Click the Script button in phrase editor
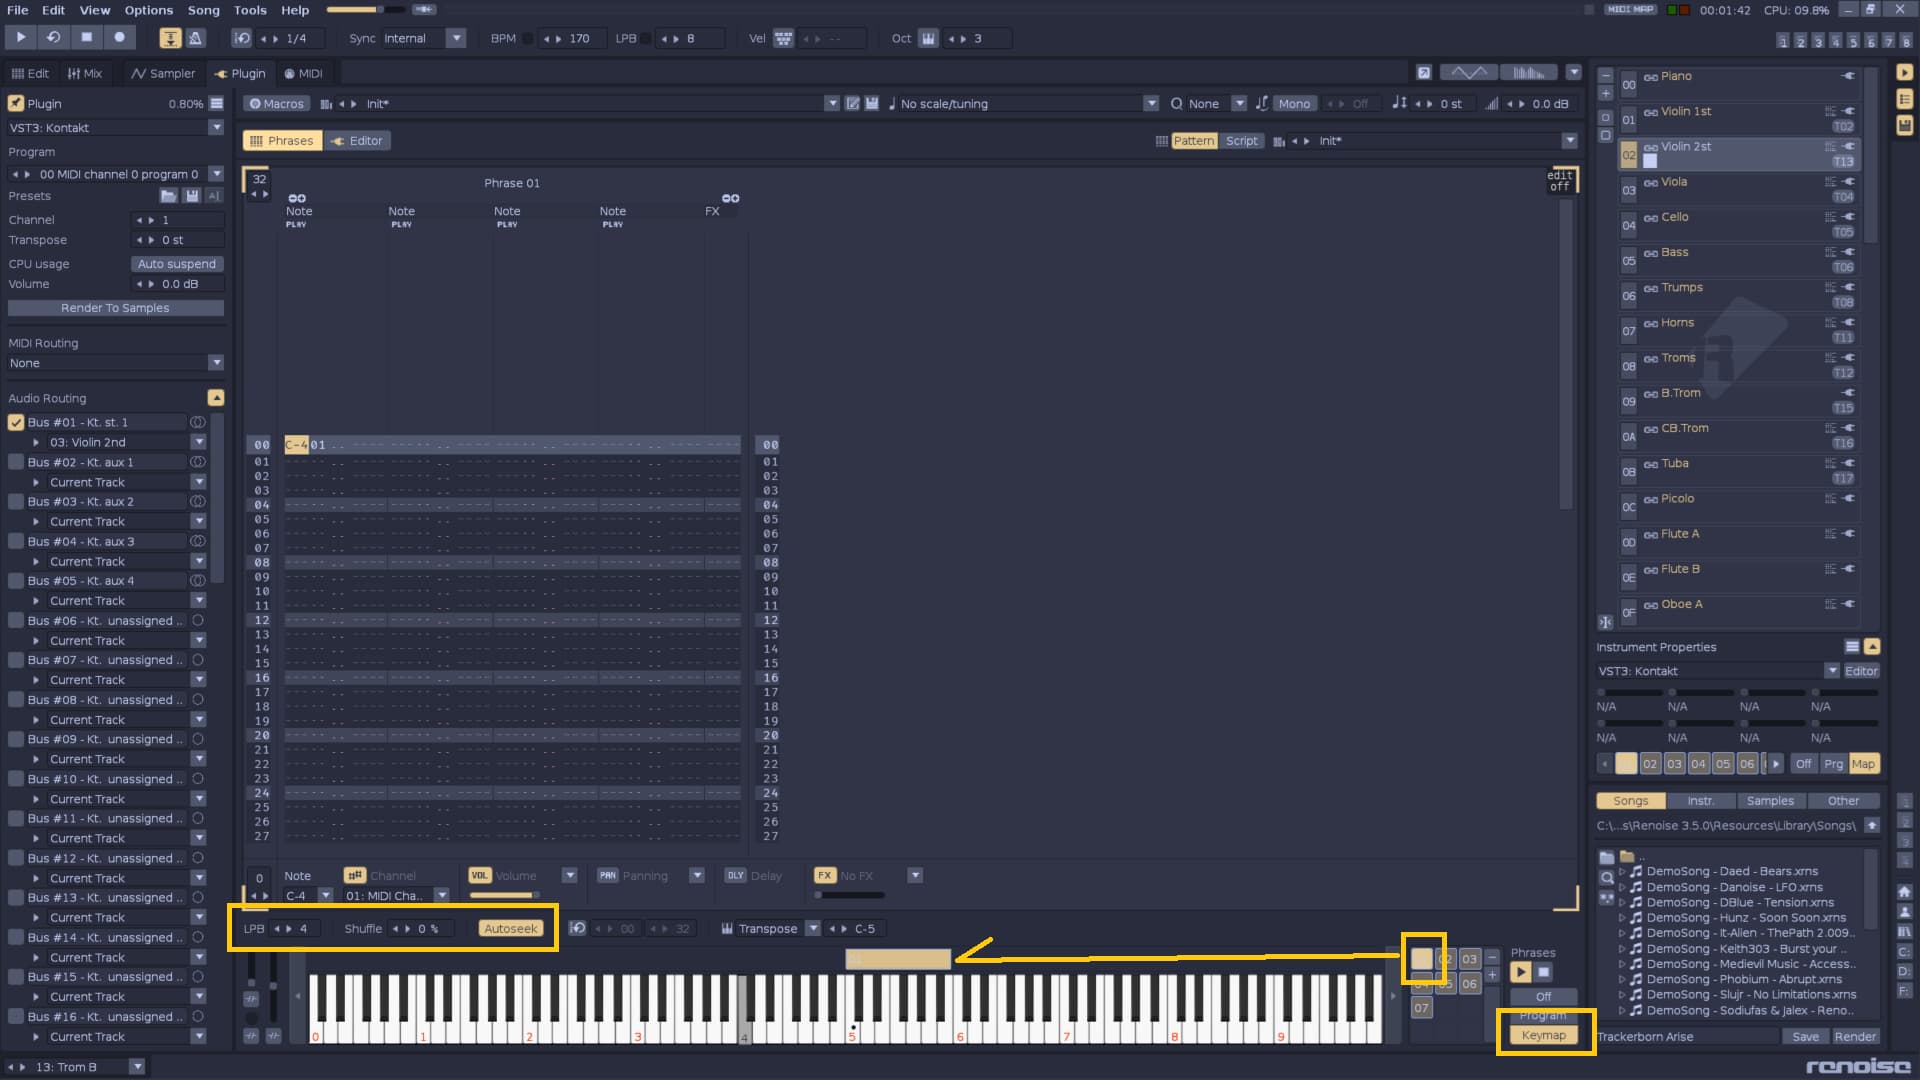Image resolution: width=1920 pixels, height=1080 pixels. click(x=1242, y=141)
